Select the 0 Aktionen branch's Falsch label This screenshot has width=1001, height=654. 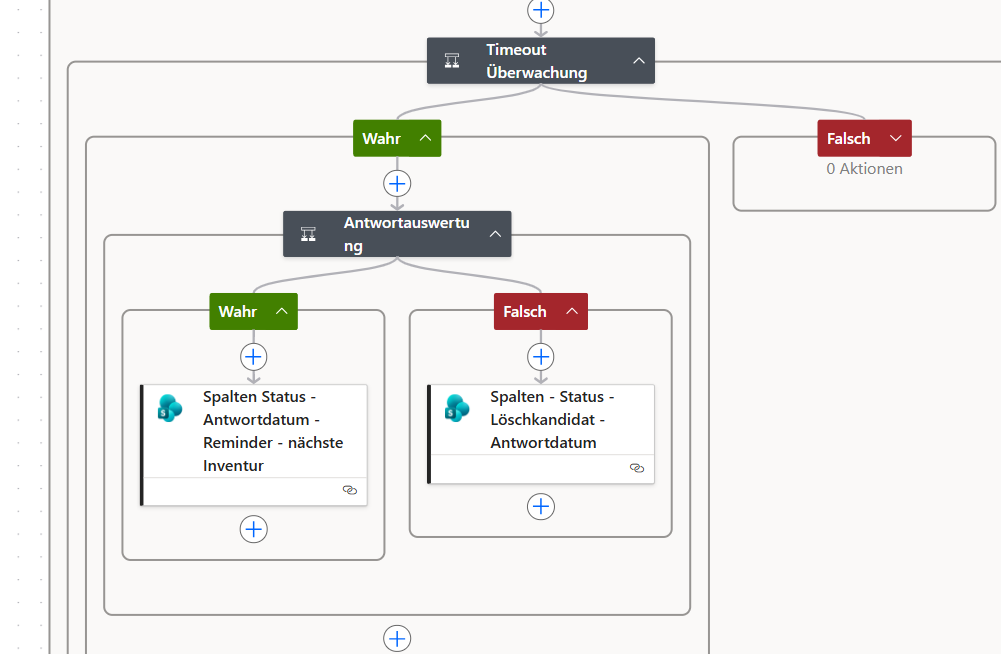coord(848,139)
